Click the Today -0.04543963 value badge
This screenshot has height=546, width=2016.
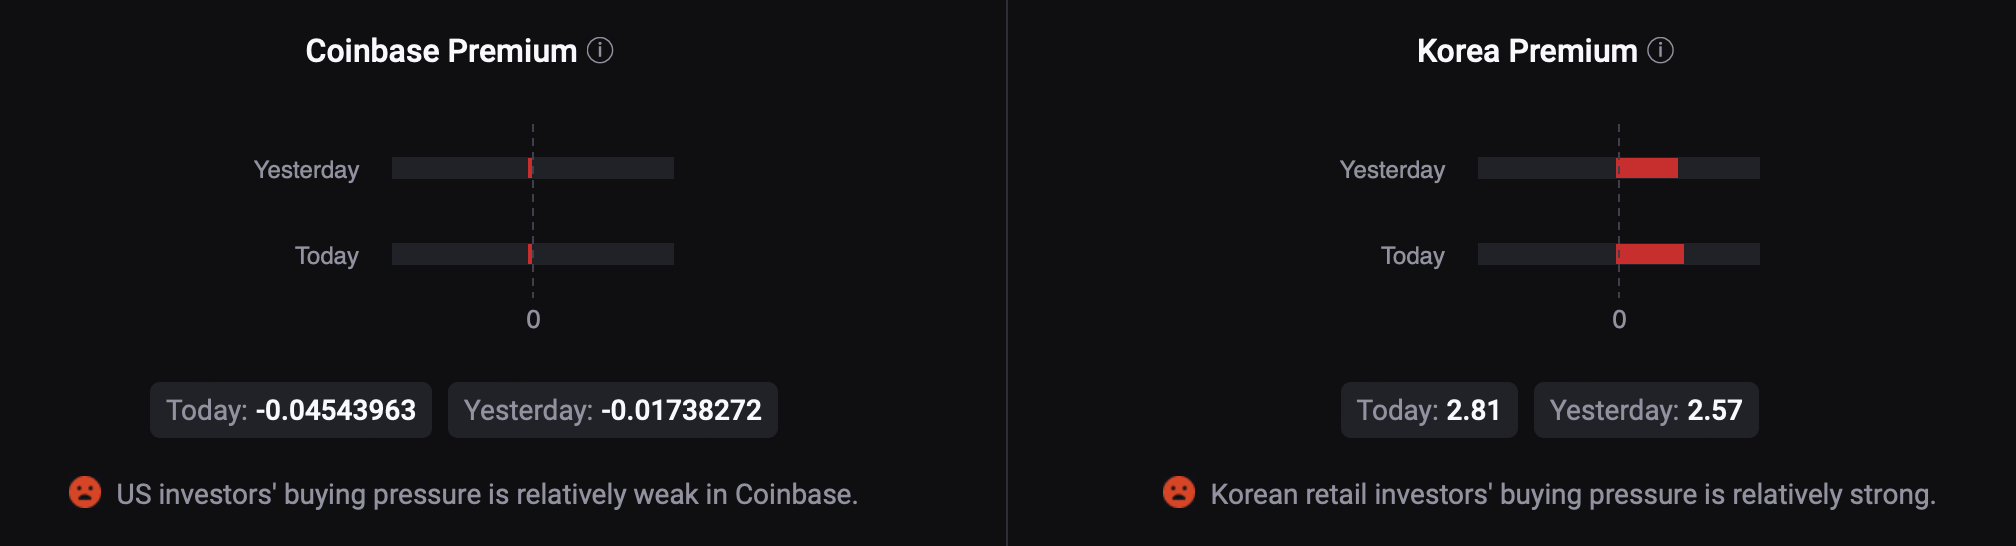[x=290, y=410]
